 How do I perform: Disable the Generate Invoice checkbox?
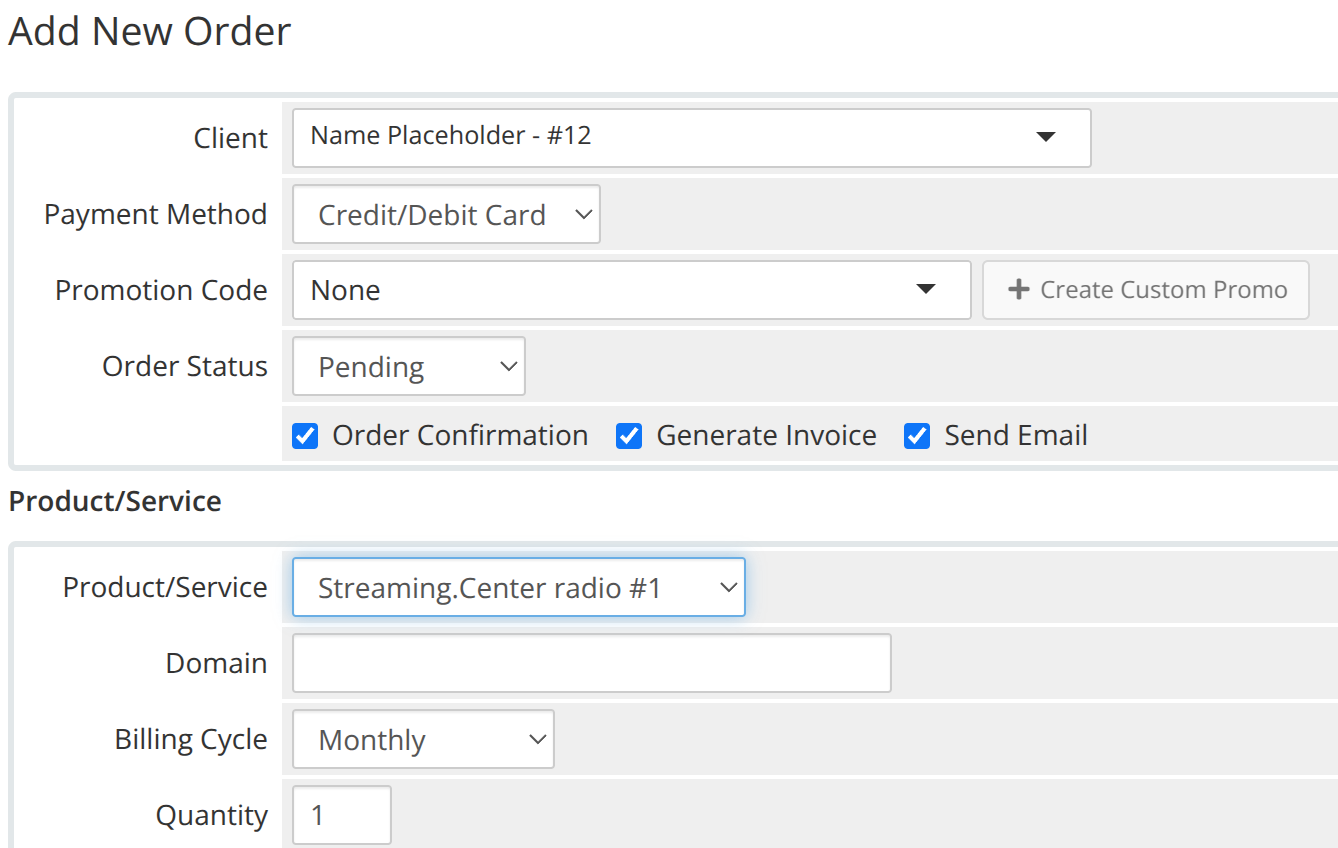coord(629,436)
